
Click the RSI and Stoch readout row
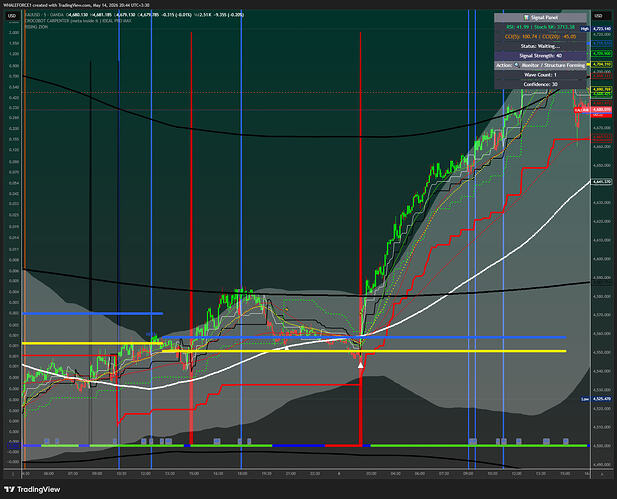(540, 27)
